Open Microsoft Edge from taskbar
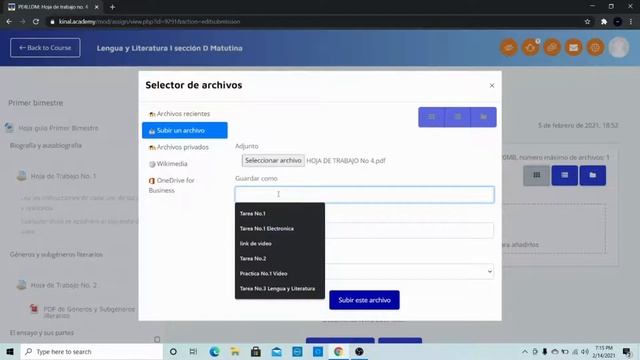The width and height of the screenshot is (640, 360). tap(214, 351)
